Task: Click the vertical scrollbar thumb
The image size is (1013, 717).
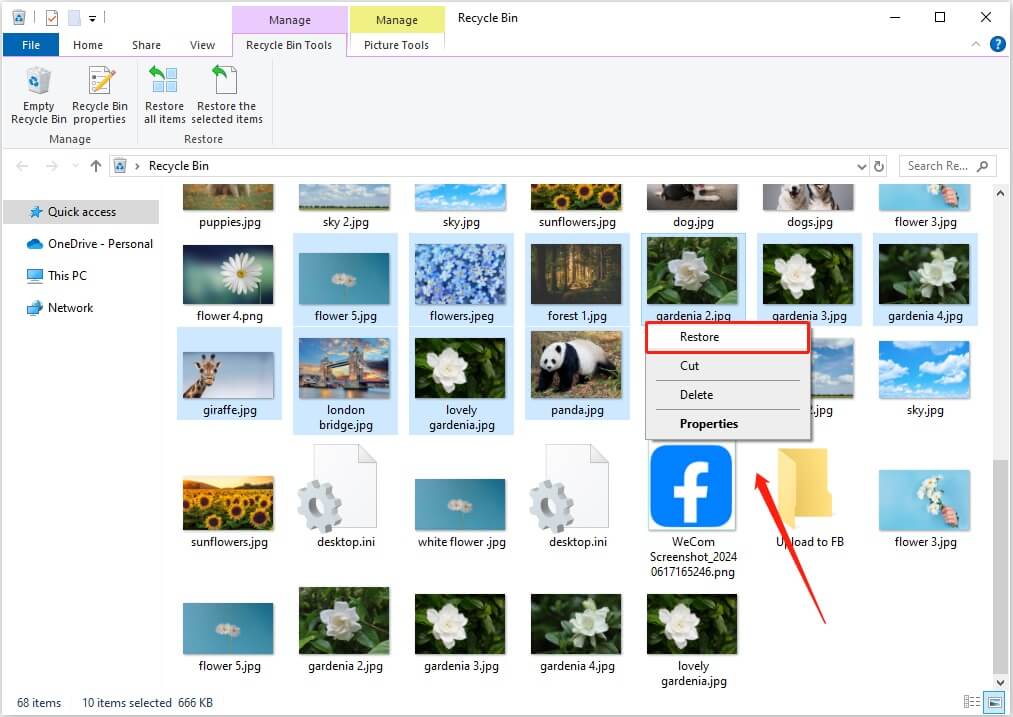Action: pyautogui.click(x=1001, y=565)
